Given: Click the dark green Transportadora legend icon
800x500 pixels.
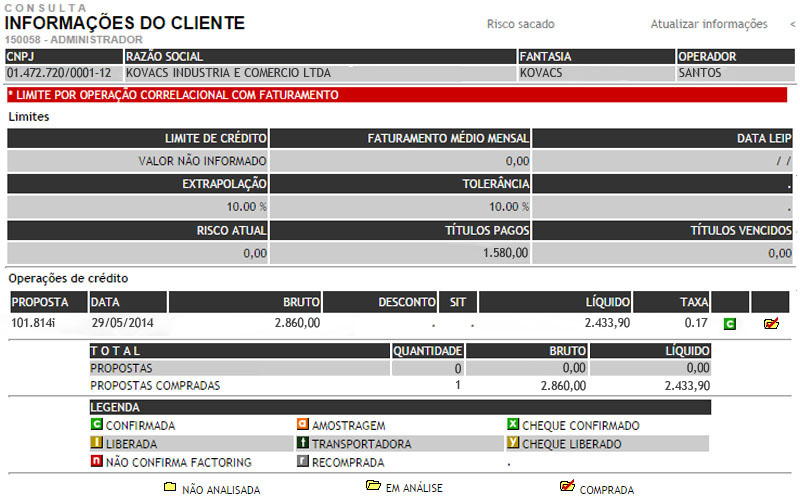Looking at the screenshot, I should tap(302, 443).
